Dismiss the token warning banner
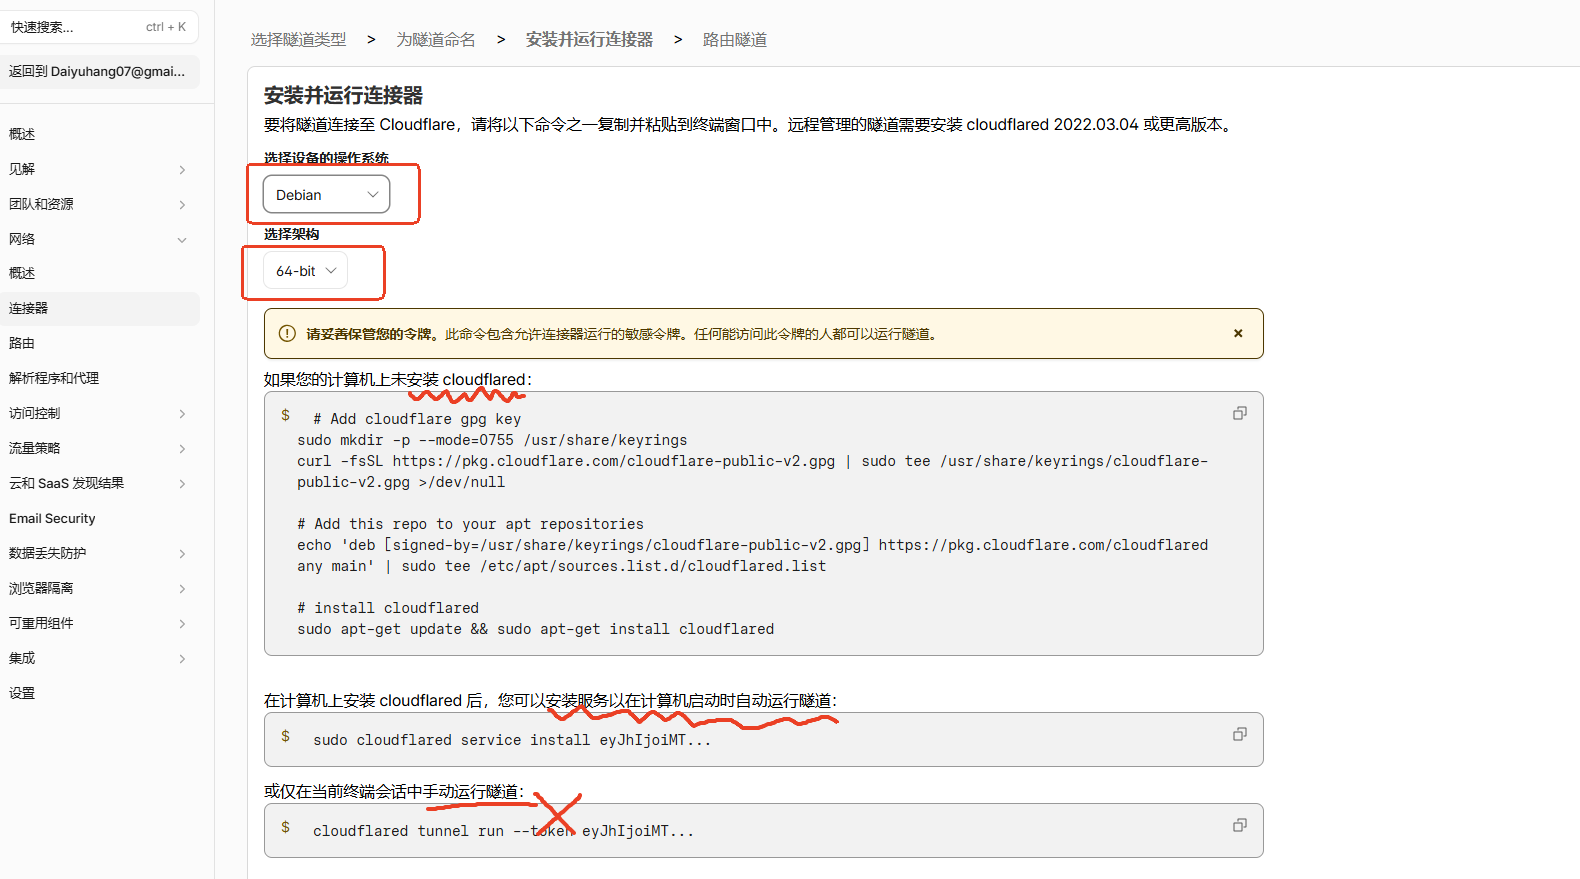Viewport: 1580px width, 879px height. coord(1238,334)
